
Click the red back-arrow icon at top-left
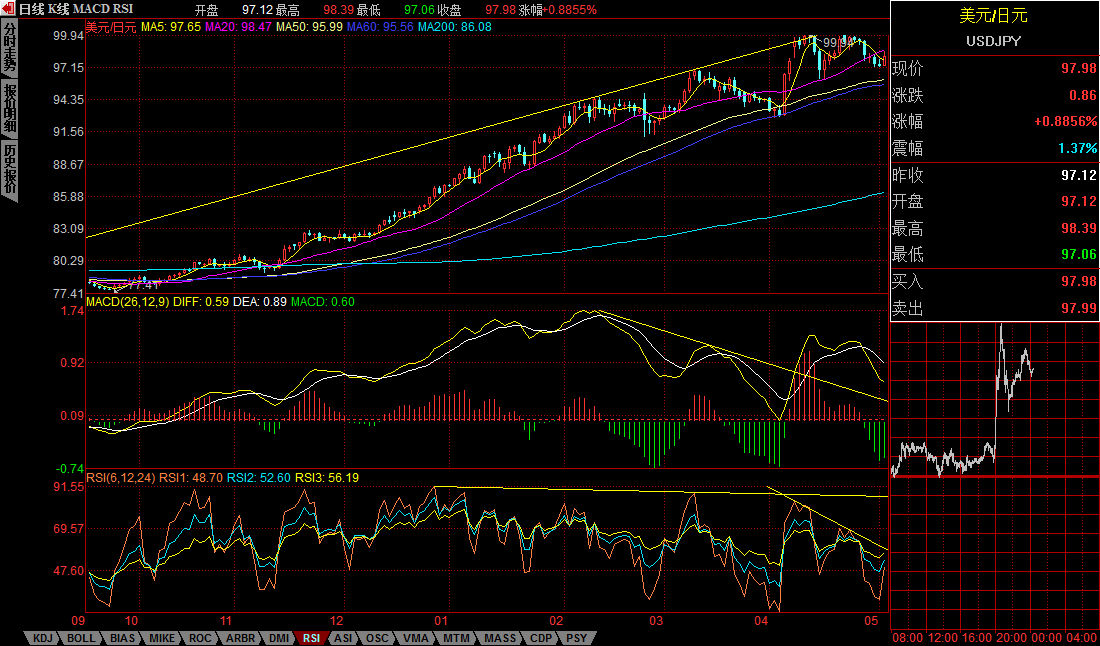8,8
